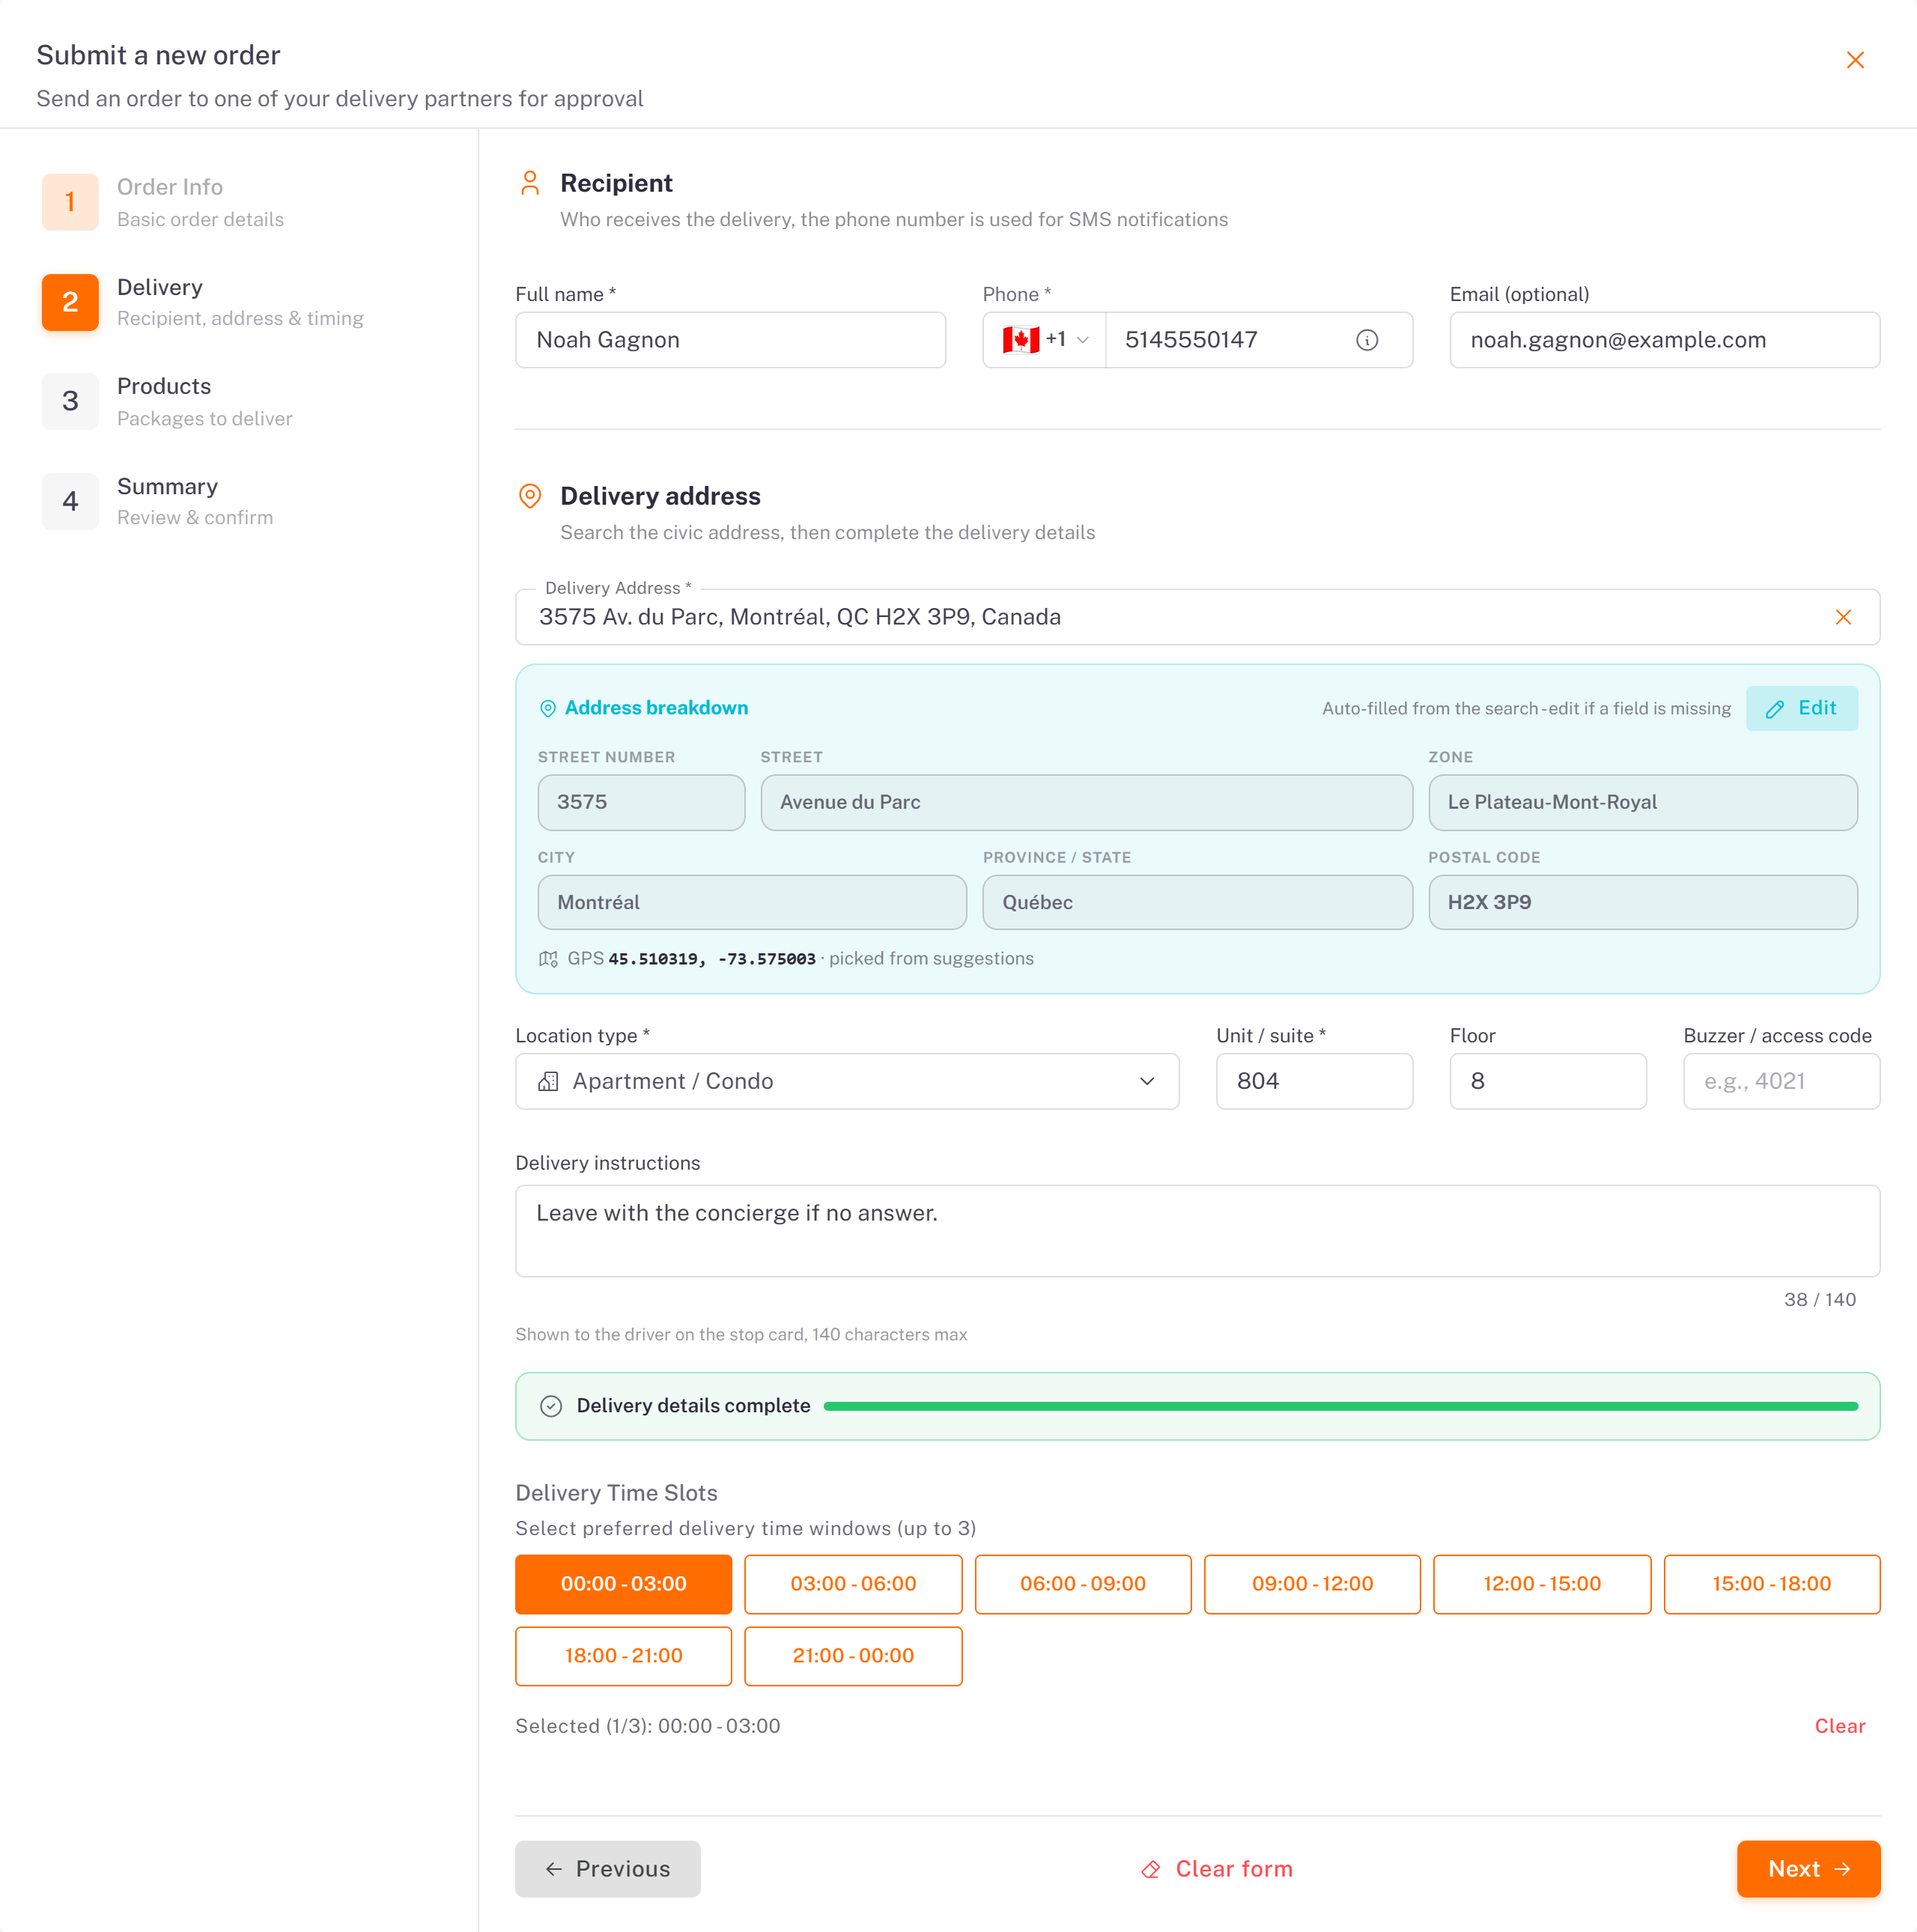Edit the address breakdown
Viewport: 1917px width, 1932px height.
pyautogui.click(x=1801, y=708)
